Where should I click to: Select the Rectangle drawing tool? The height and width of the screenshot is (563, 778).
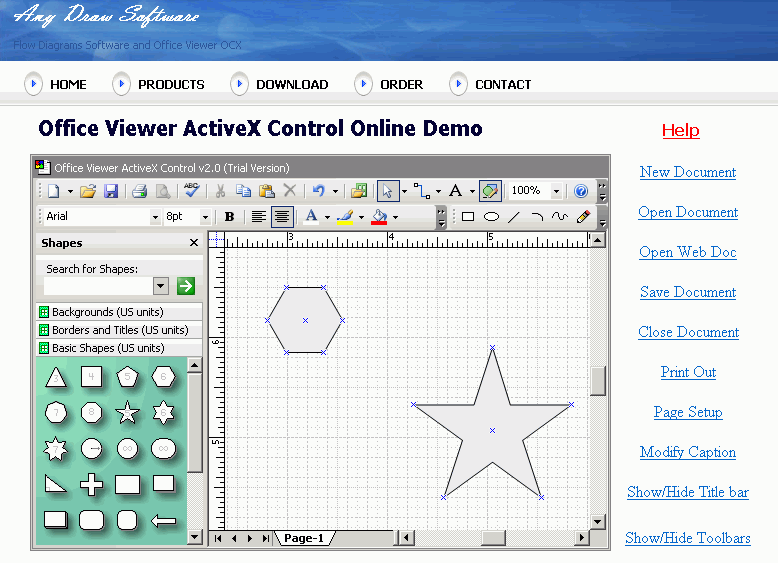pos(468,217)
